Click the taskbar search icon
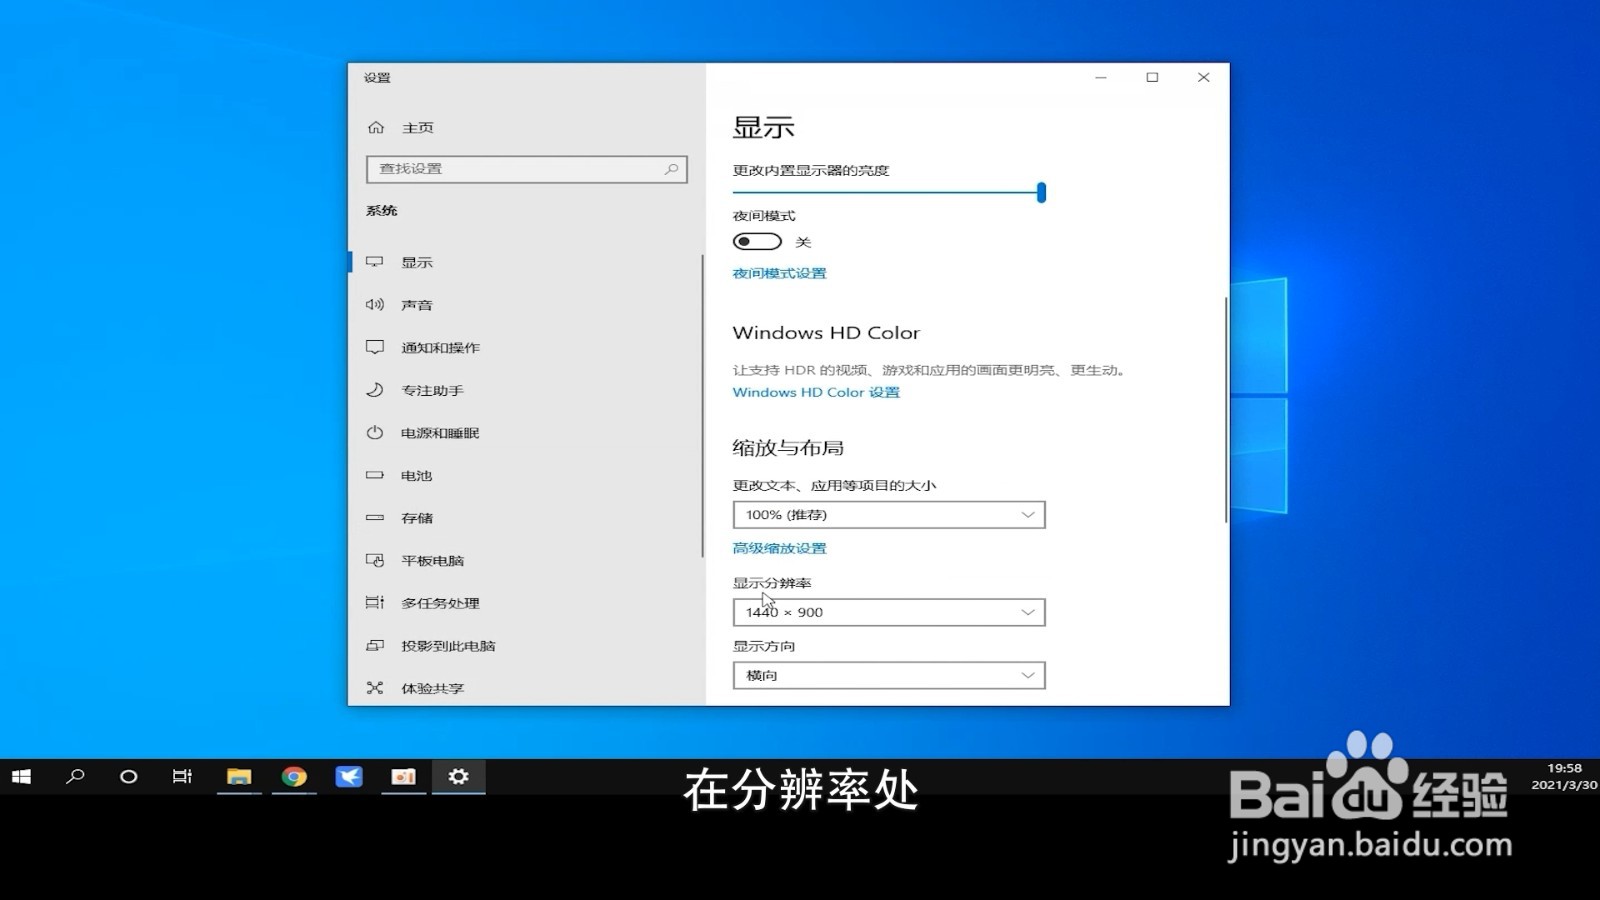 pos(75,776)
